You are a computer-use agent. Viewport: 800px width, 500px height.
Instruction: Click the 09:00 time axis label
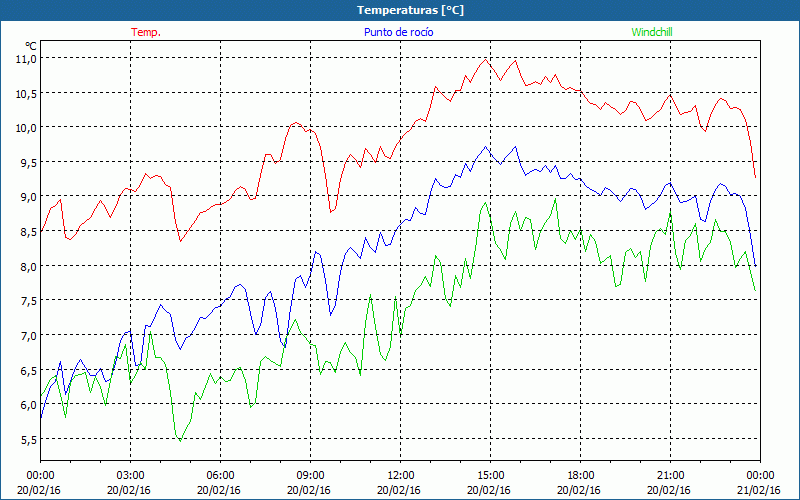pos(310,476)
